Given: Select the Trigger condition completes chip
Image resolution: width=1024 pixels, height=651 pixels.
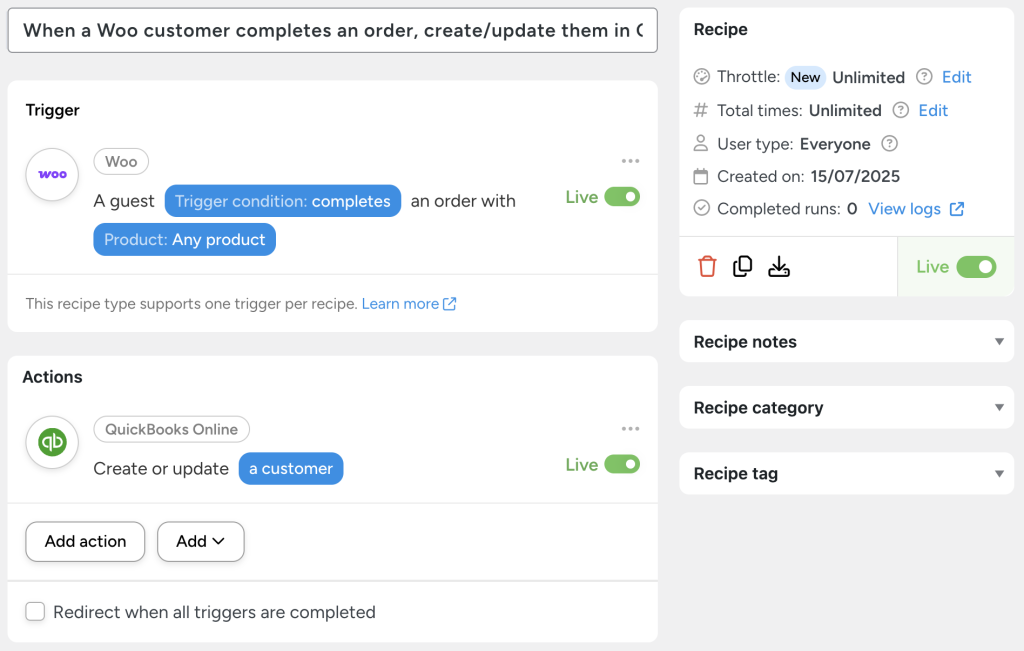Looking at the screenshot, I should [x=282, y=200].
